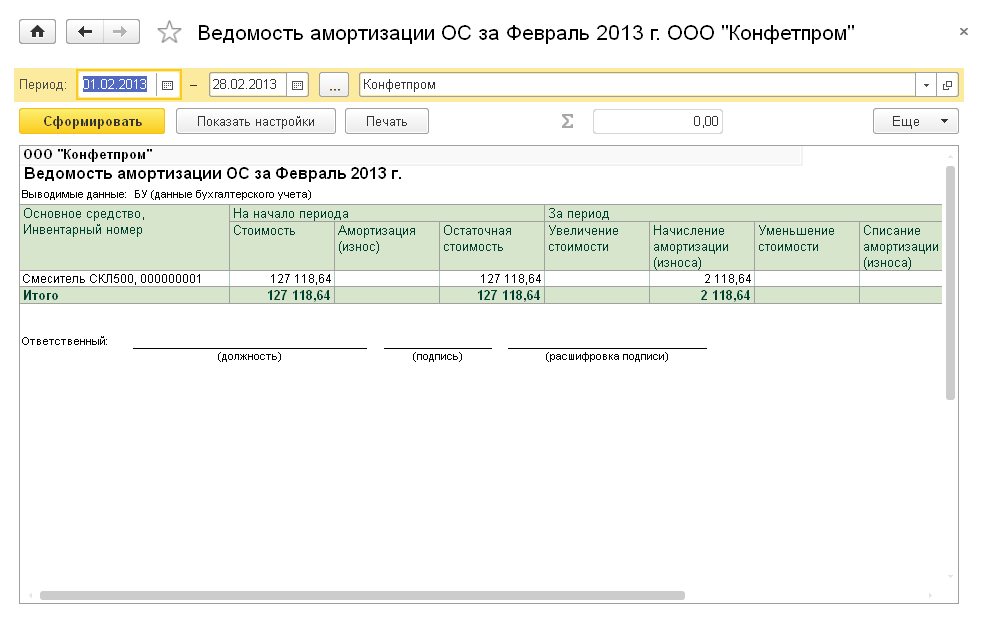Open the Еще menu
986x618 pixels.
(916, 121)
